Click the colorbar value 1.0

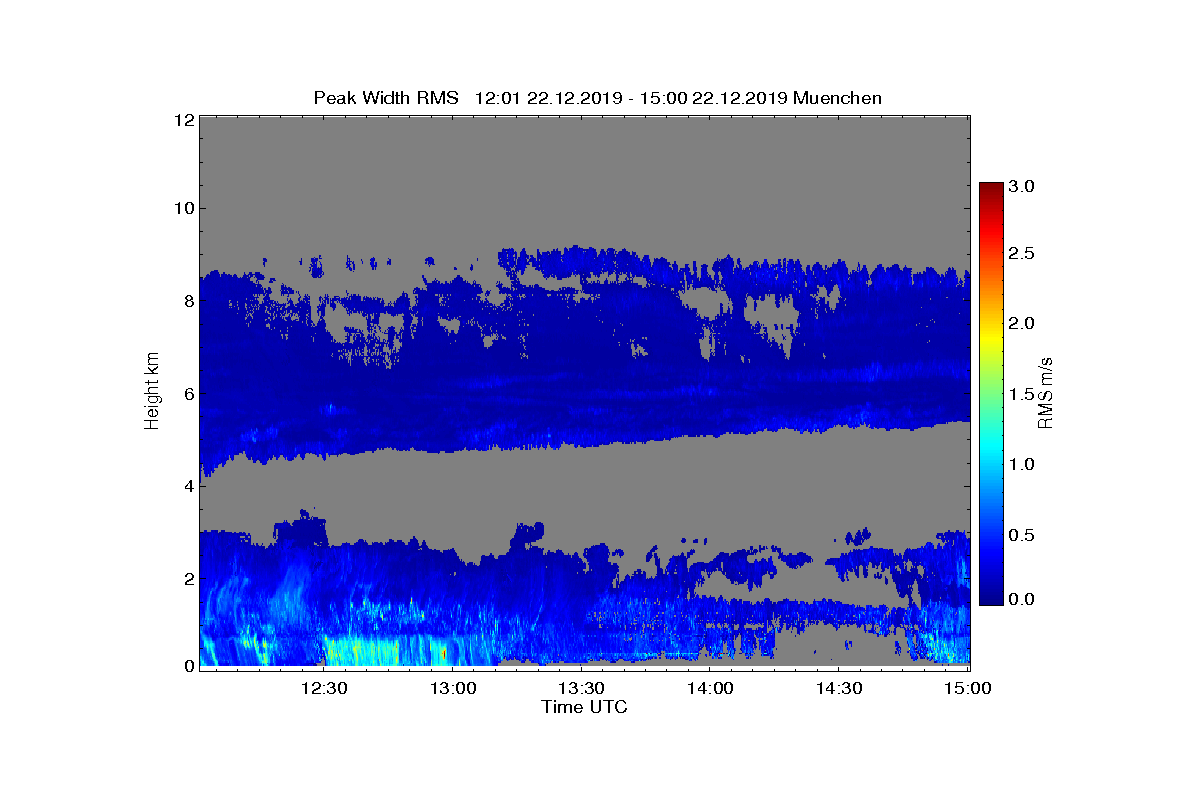coord(1023,465)
